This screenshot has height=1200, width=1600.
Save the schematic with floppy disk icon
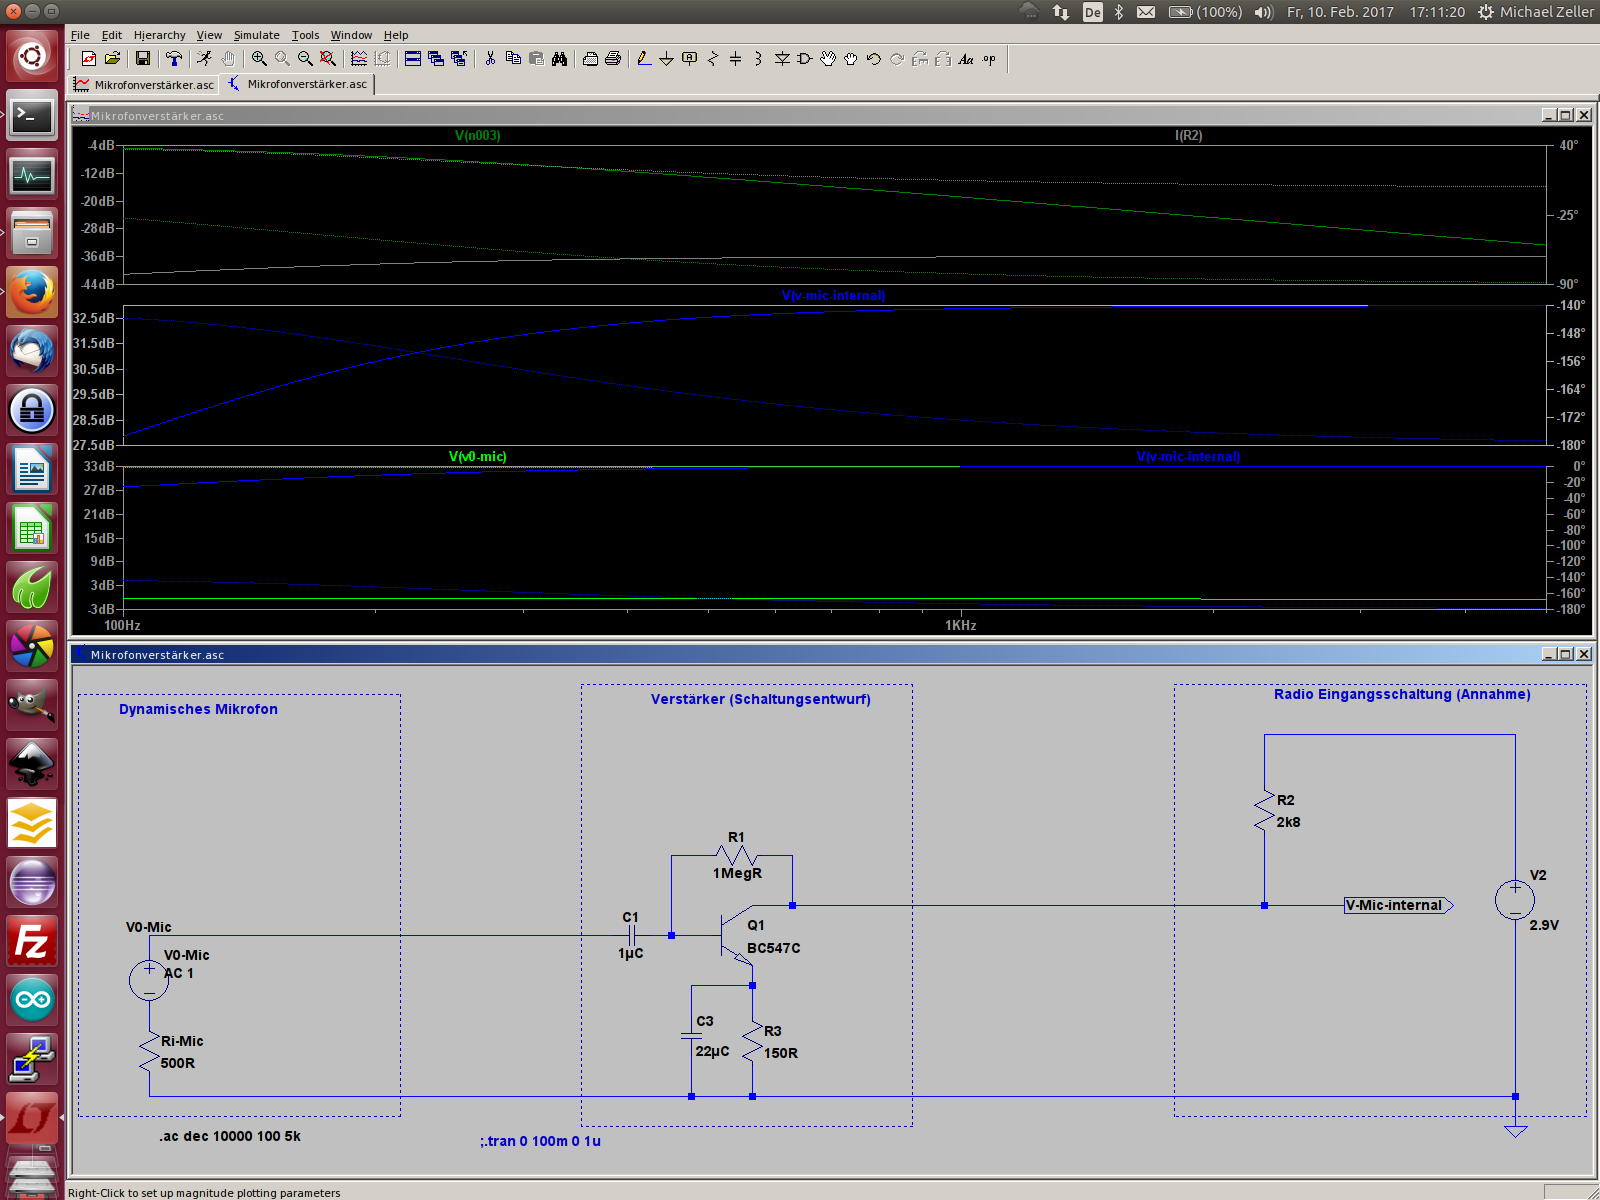pos(143,59)
